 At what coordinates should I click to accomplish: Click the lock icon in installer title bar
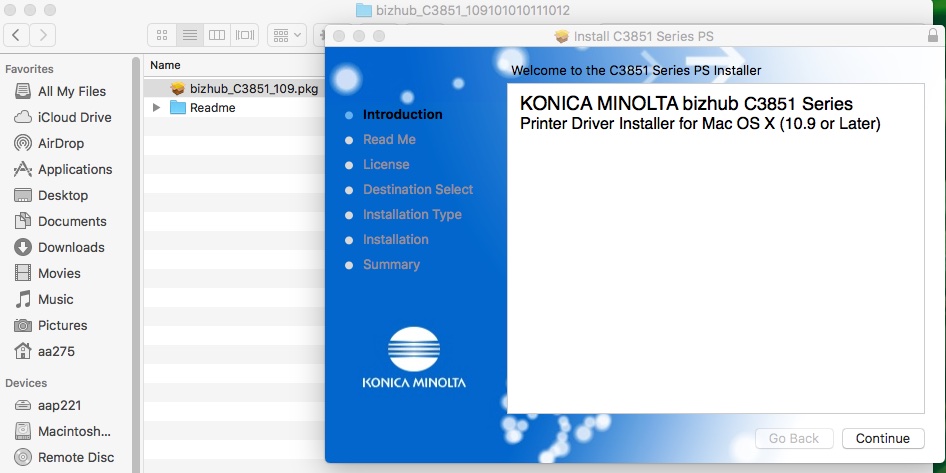[x=933, y=36]
